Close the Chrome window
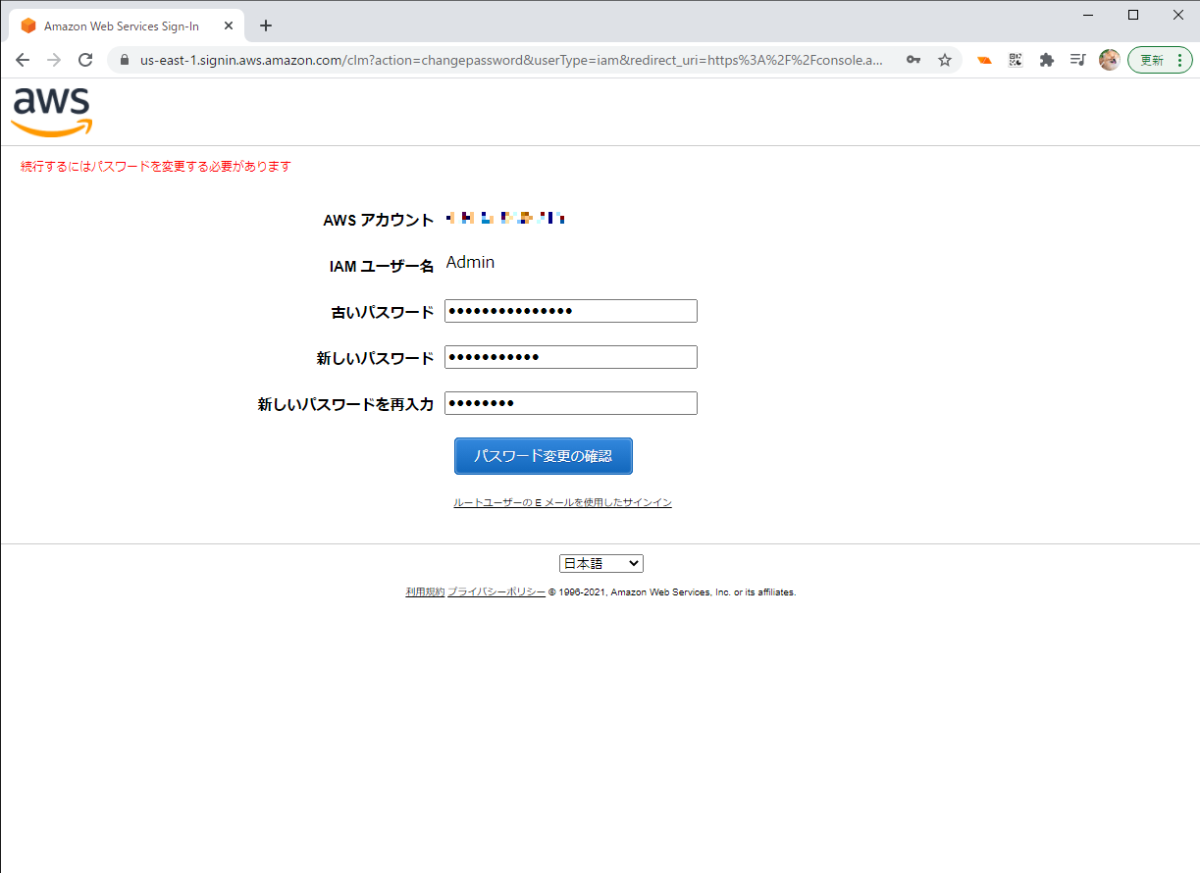 coord(1178,14)
